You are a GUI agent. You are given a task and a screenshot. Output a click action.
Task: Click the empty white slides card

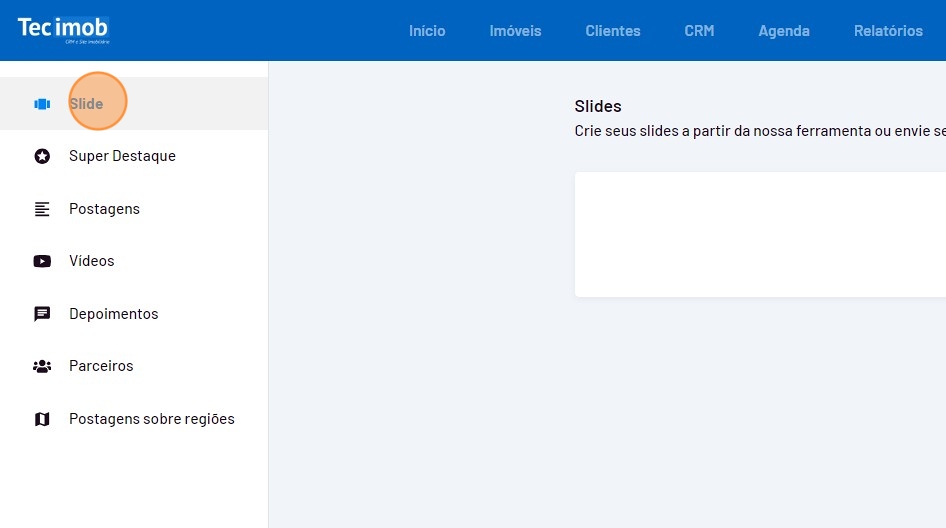click(x=760, y=235)
